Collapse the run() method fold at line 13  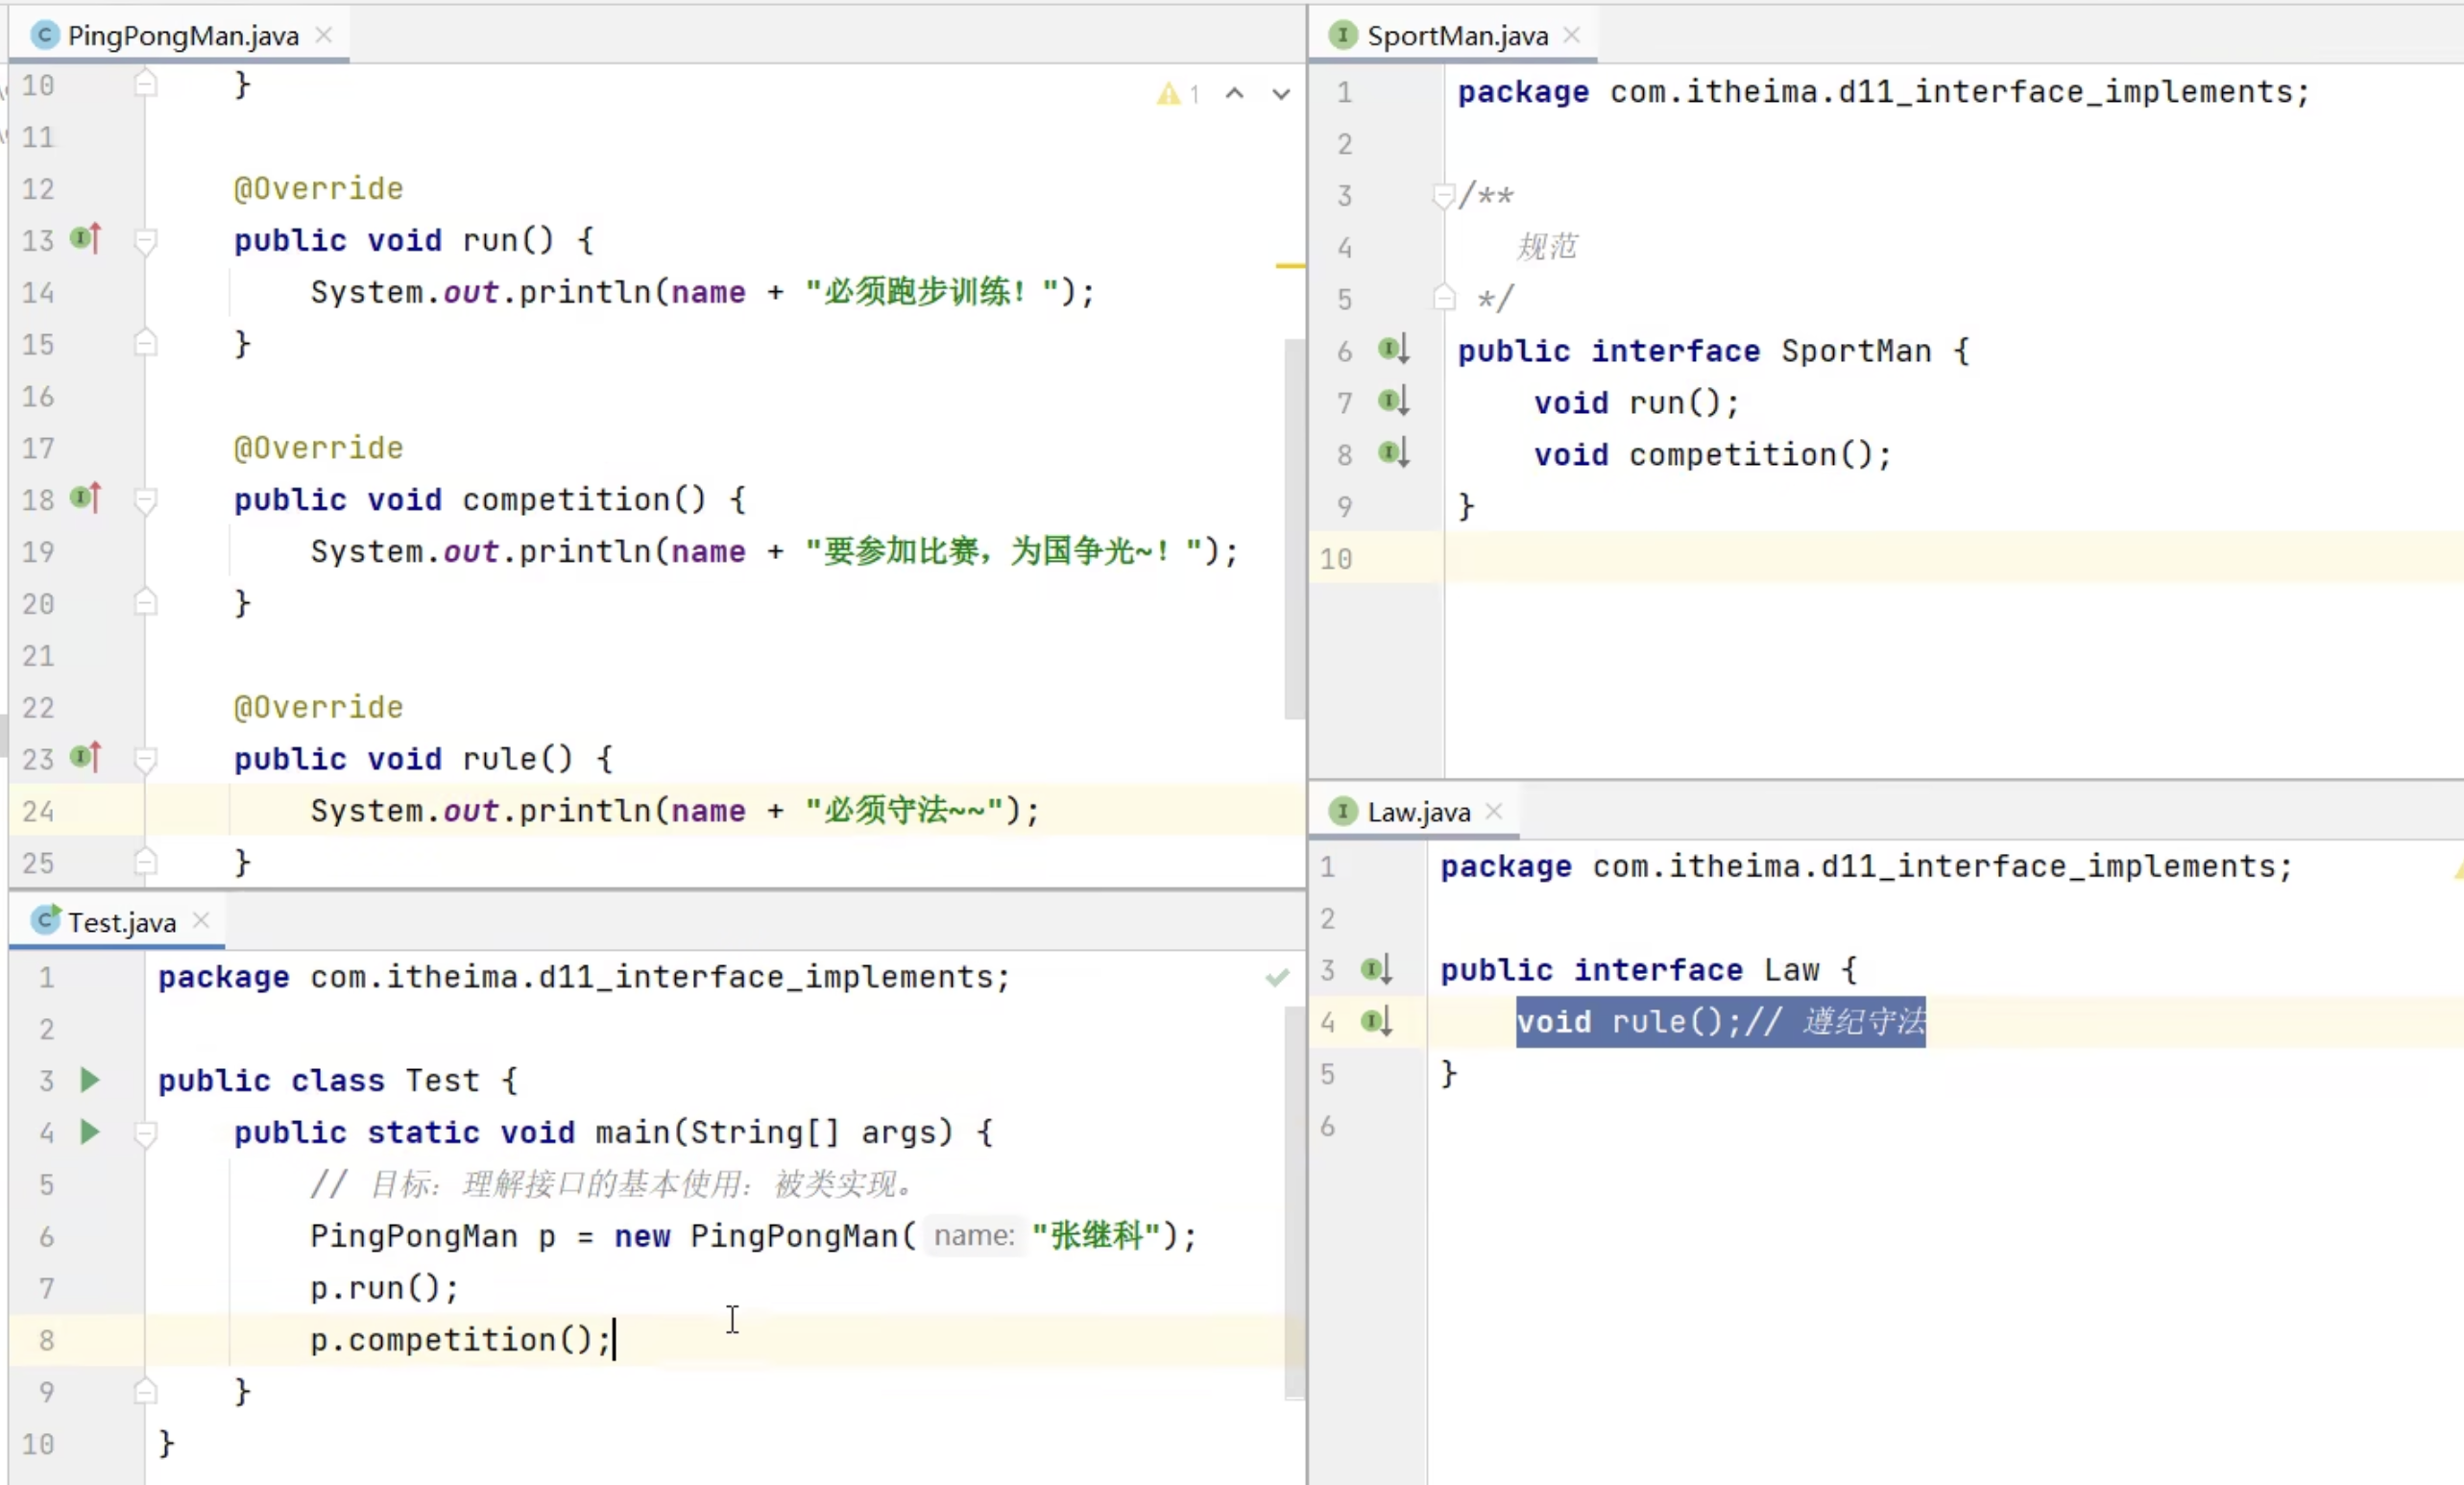click(x=145, y=241)
